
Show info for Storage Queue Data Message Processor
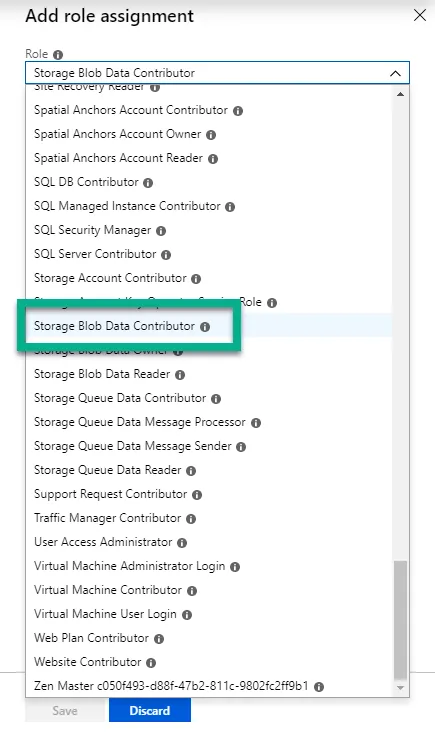(x=256, y=423)
